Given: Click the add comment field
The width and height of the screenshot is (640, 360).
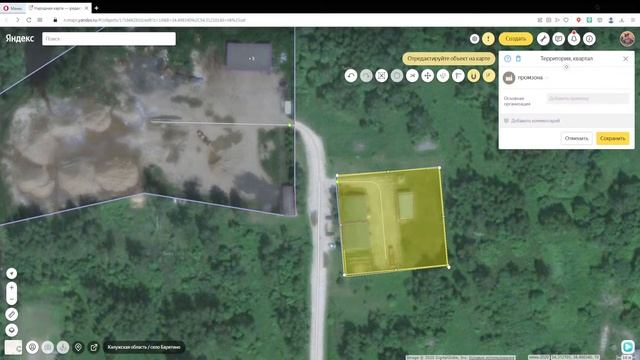Looking at the screenshot, I should 566,121.
